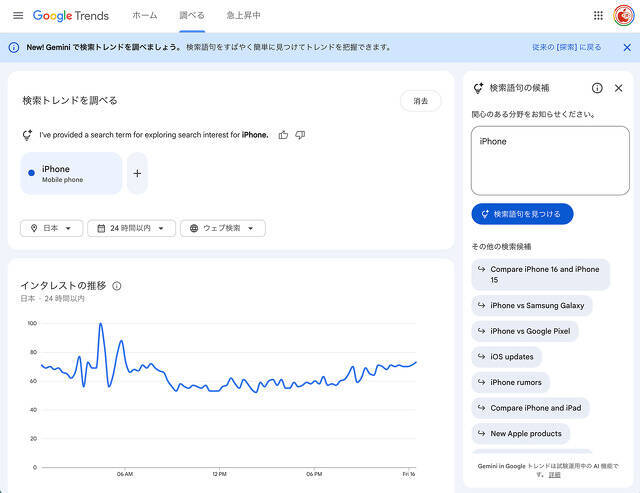This screenshot has height=493, width=640.
Task: Open info icon in search suggestions panel
Action: (597, 88)
